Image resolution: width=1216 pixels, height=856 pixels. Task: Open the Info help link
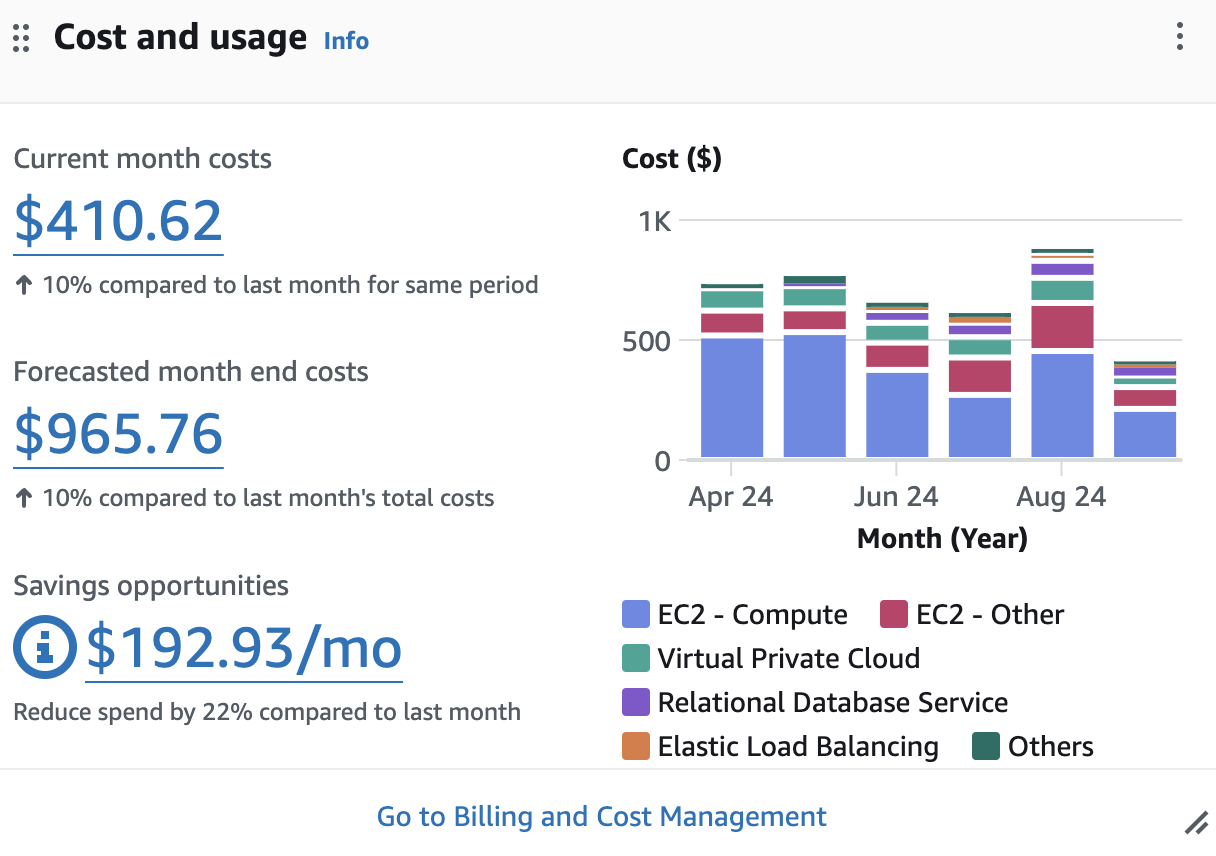click(345, 41)
